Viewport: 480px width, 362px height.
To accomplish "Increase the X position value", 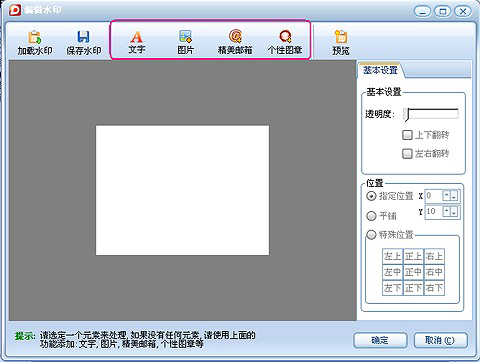I will [446, 196].
